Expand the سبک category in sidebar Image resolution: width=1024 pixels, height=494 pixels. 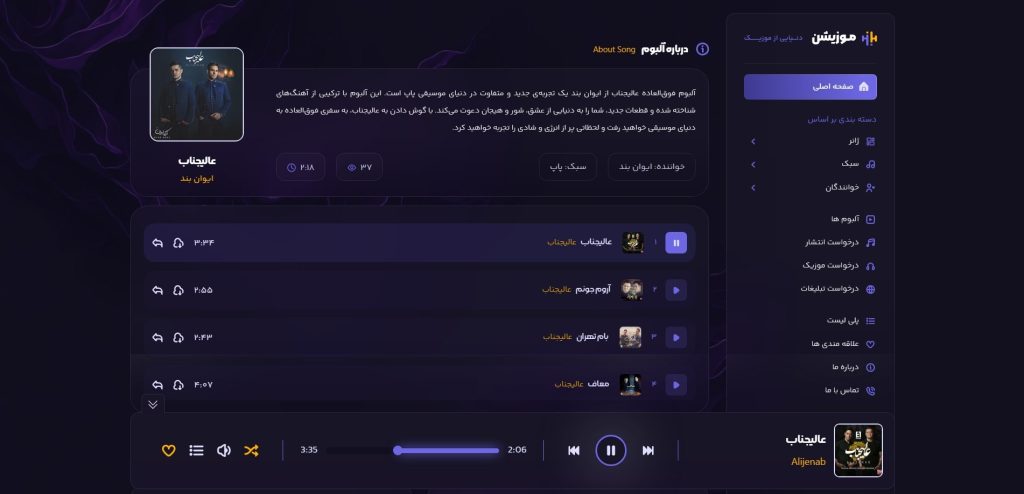[812, 164]
